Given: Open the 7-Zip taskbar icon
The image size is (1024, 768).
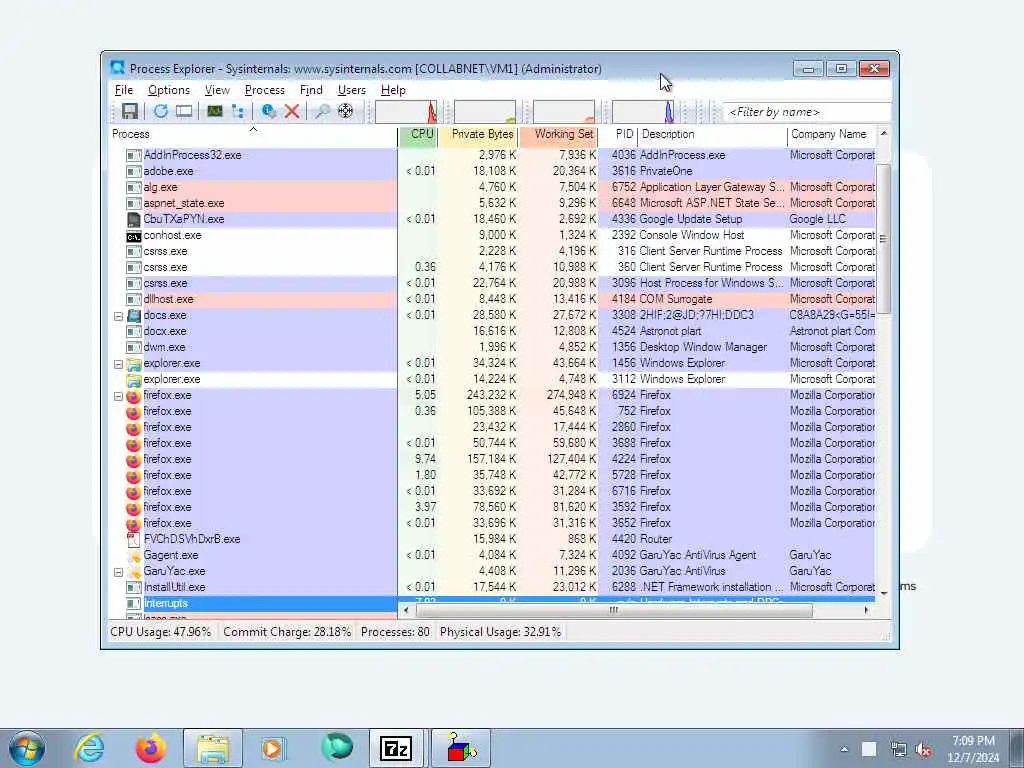Looking at the screenshot, I should pyautogui.click(x=396, y=748).
